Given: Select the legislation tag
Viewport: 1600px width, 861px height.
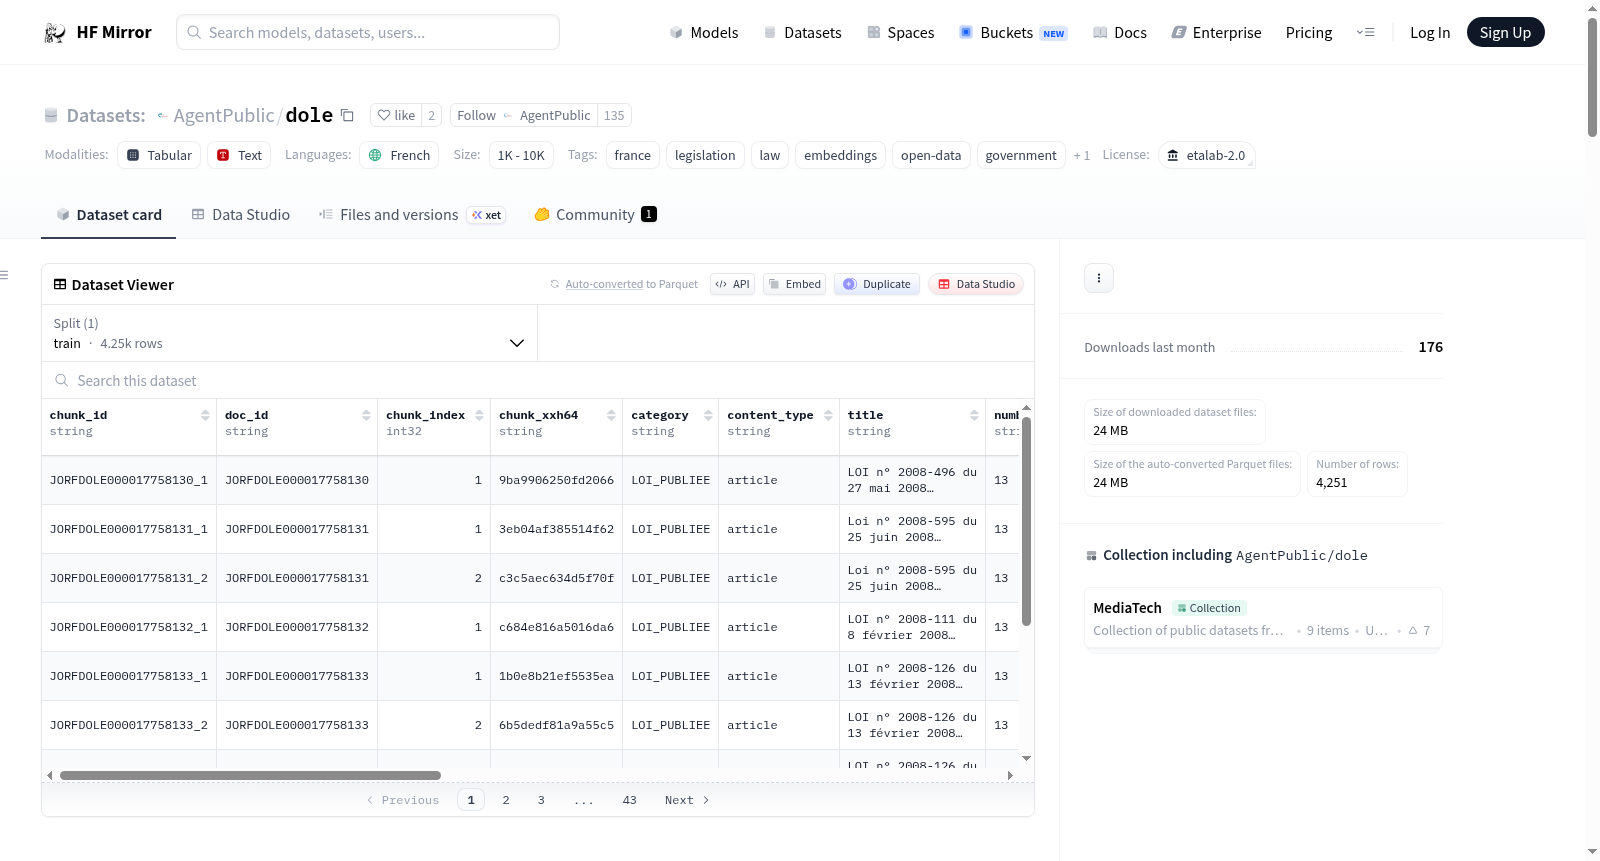Looking at the screenshot, I should 705,155.
